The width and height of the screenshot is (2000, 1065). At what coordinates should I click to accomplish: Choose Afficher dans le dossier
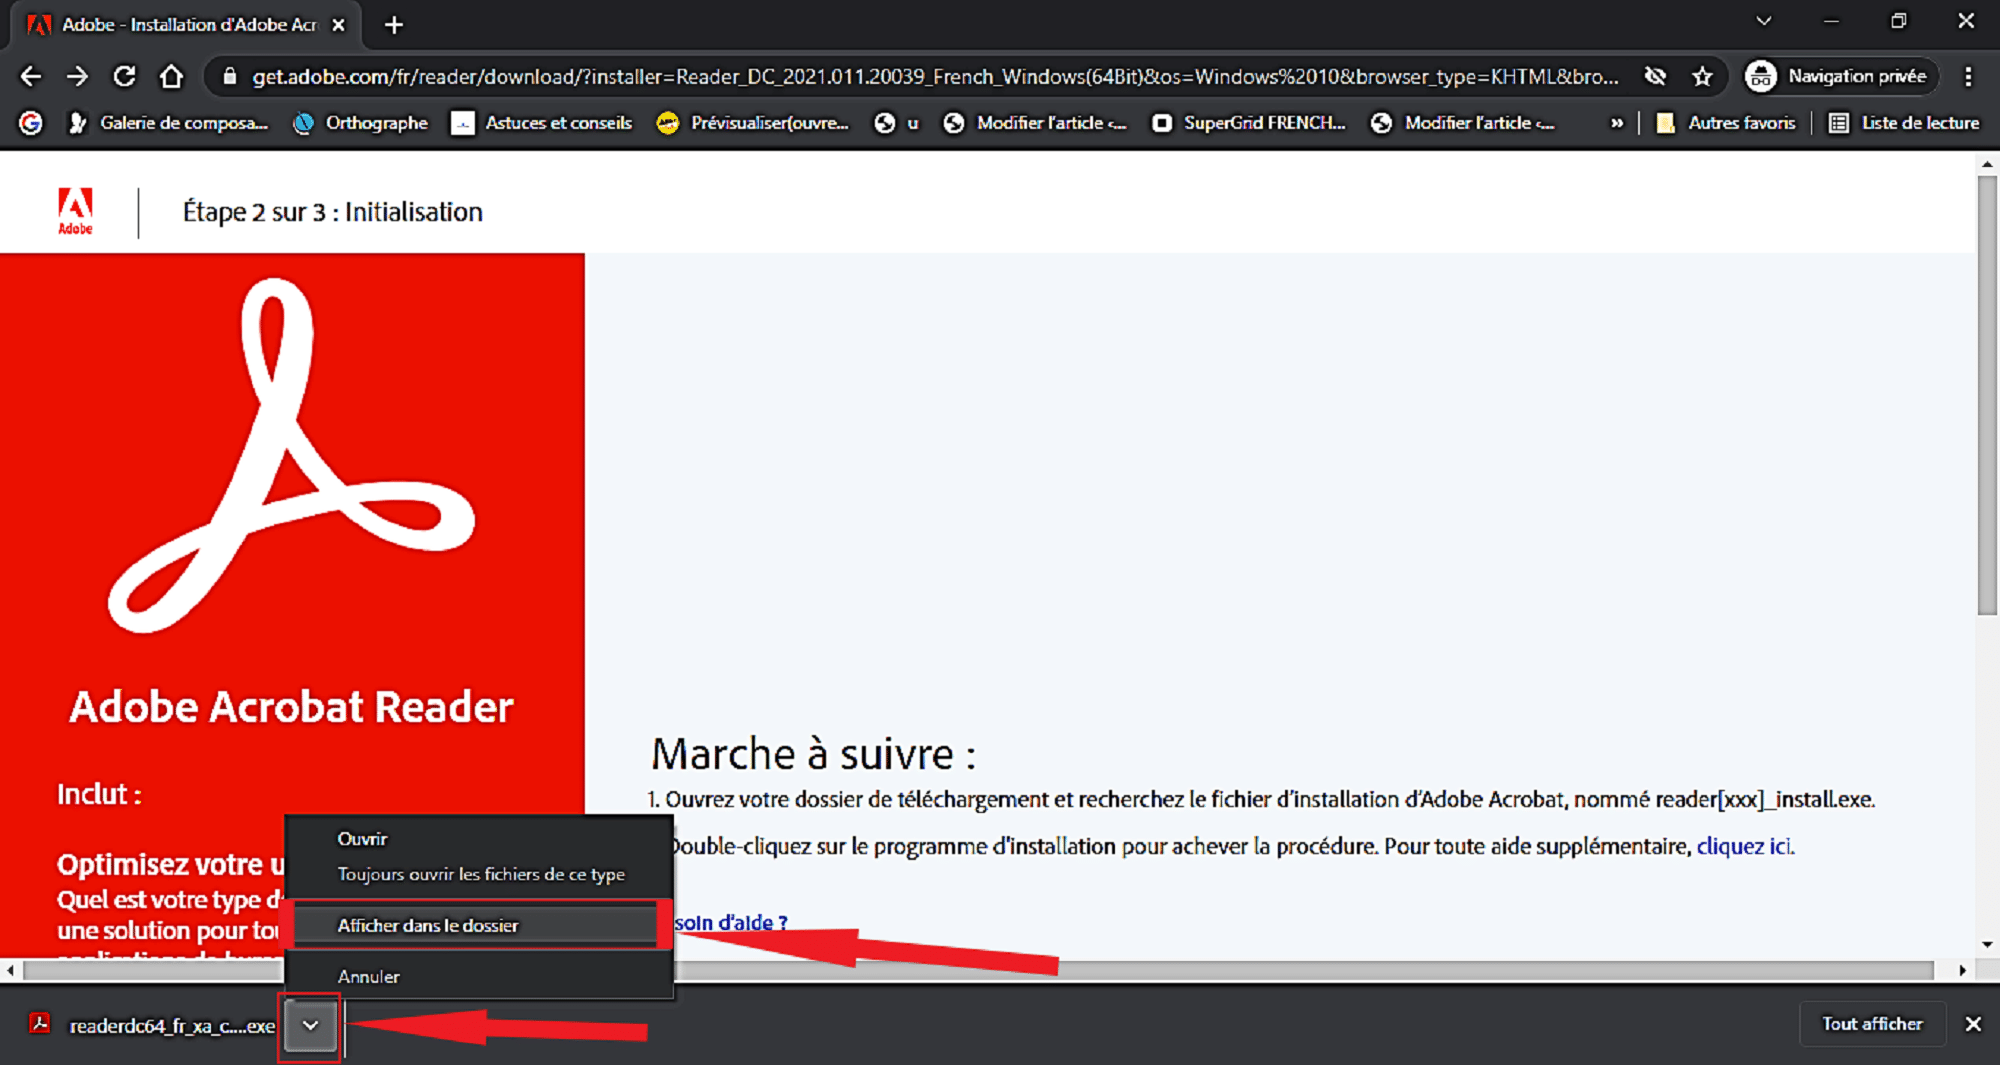click(478, 925)
